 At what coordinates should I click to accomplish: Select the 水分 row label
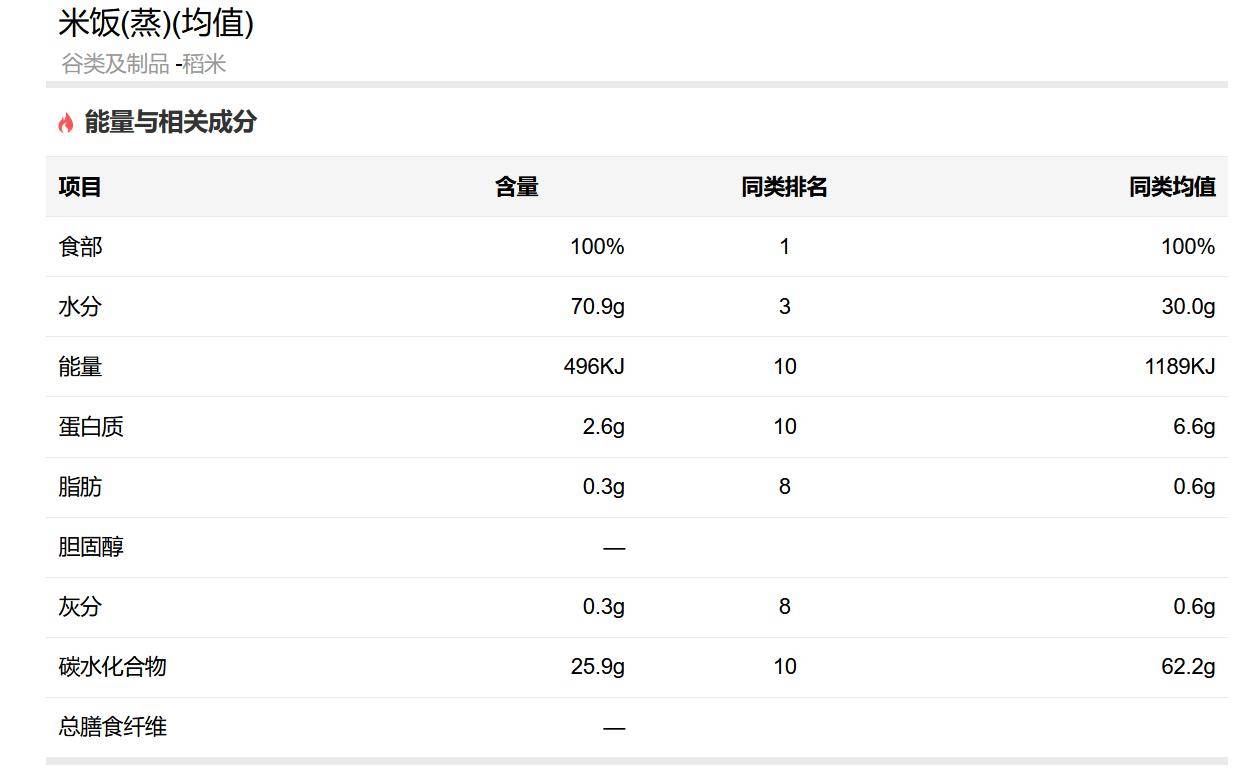coord(80,306)
